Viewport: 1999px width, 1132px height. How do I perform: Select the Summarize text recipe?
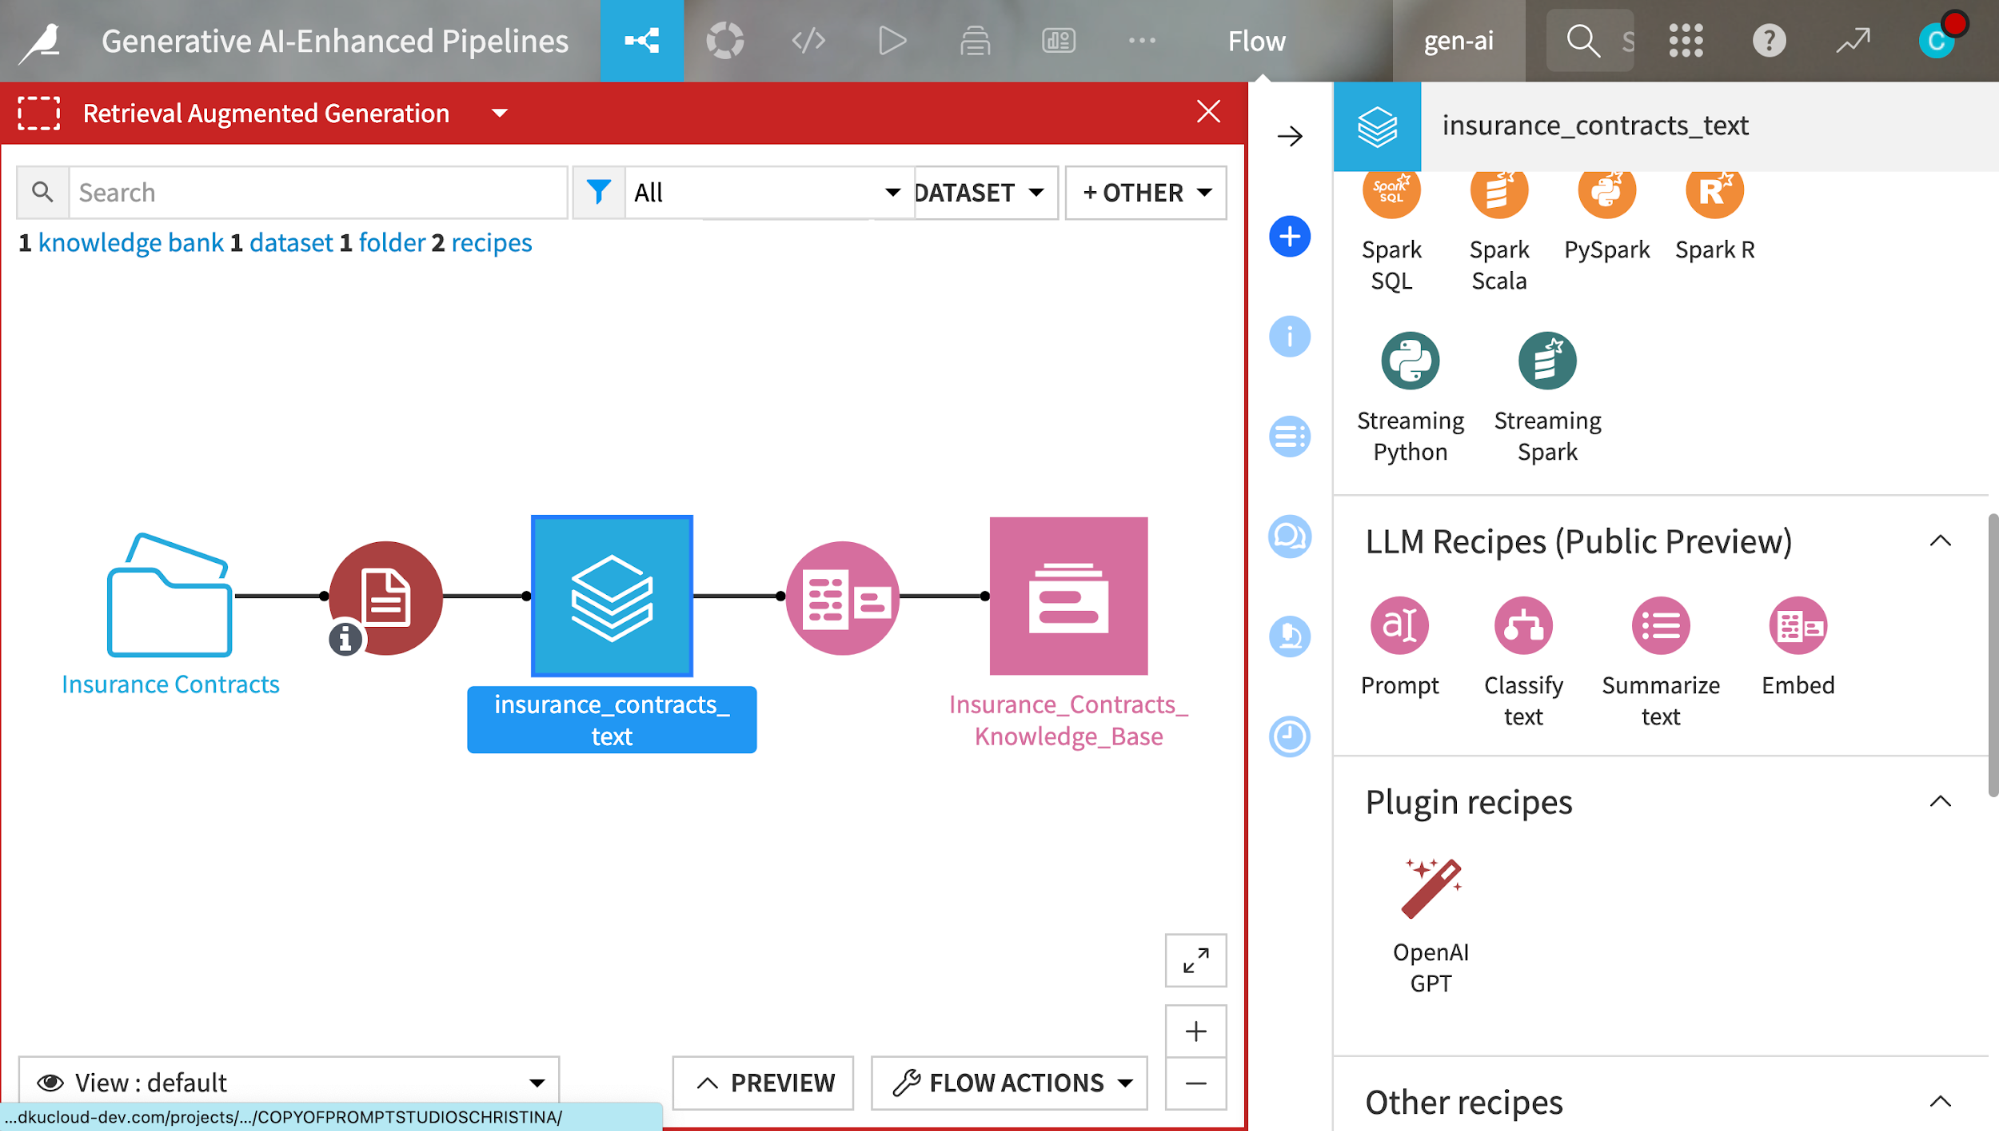click(x=1660, y=624)
